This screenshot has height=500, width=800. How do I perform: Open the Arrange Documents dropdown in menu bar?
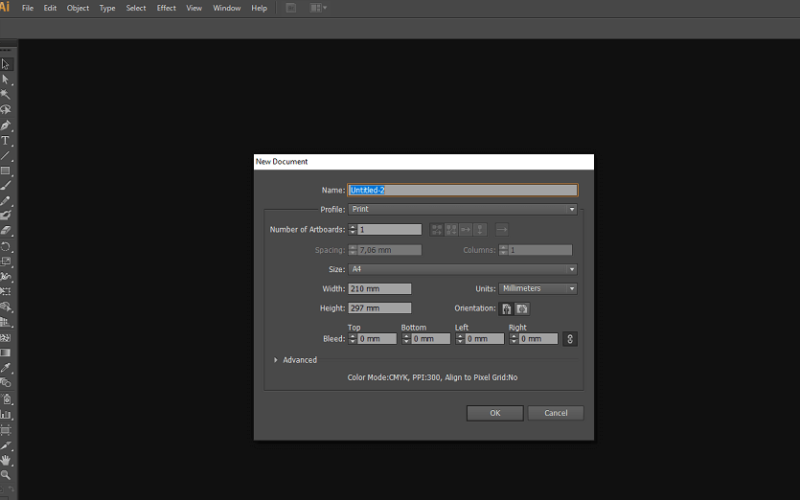tap(318, 8)
